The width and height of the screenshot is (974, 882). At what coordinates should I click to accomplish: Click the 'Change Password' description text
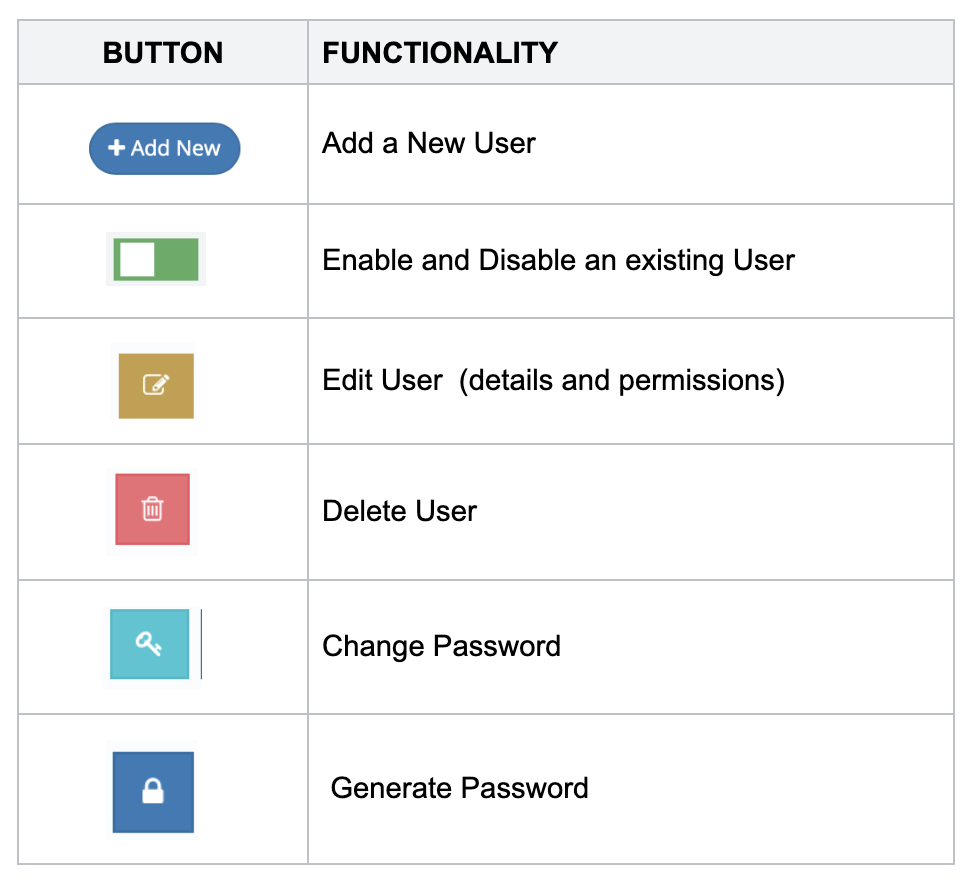[x=441, y=646]
